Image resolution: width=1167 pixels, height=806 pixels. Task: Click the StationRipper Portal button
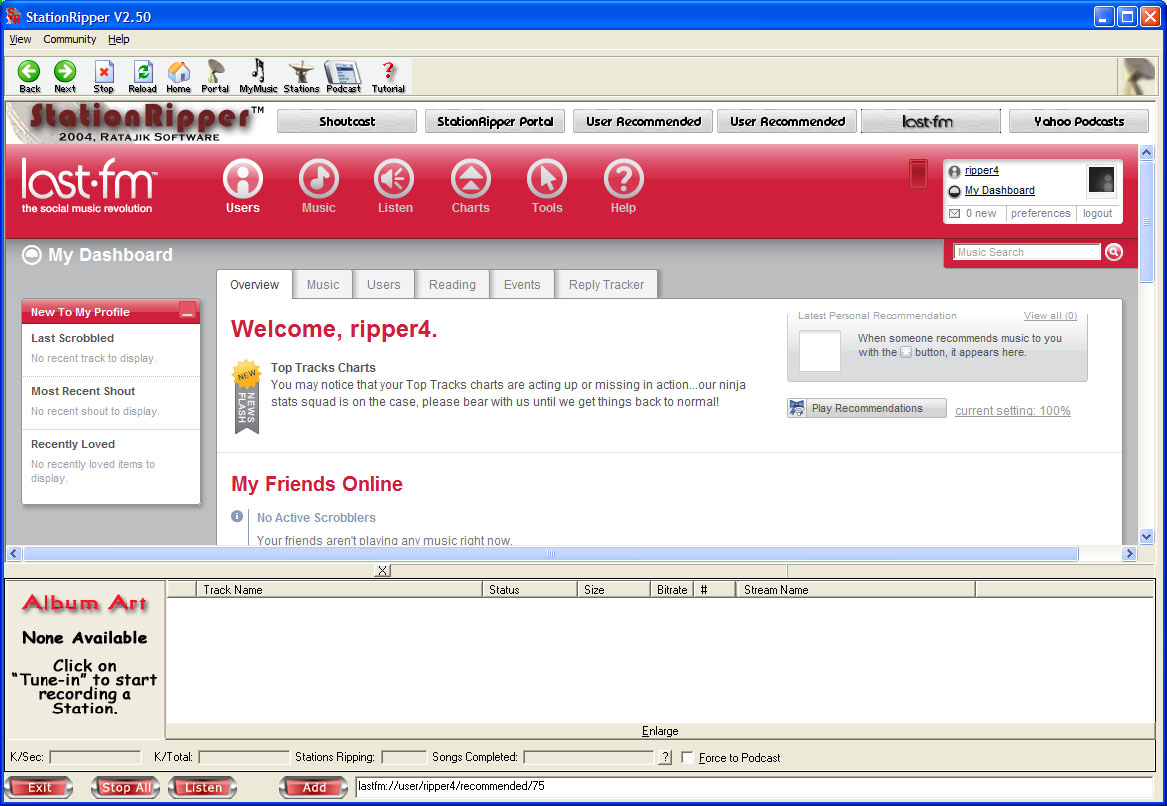(x=495, y=121)
